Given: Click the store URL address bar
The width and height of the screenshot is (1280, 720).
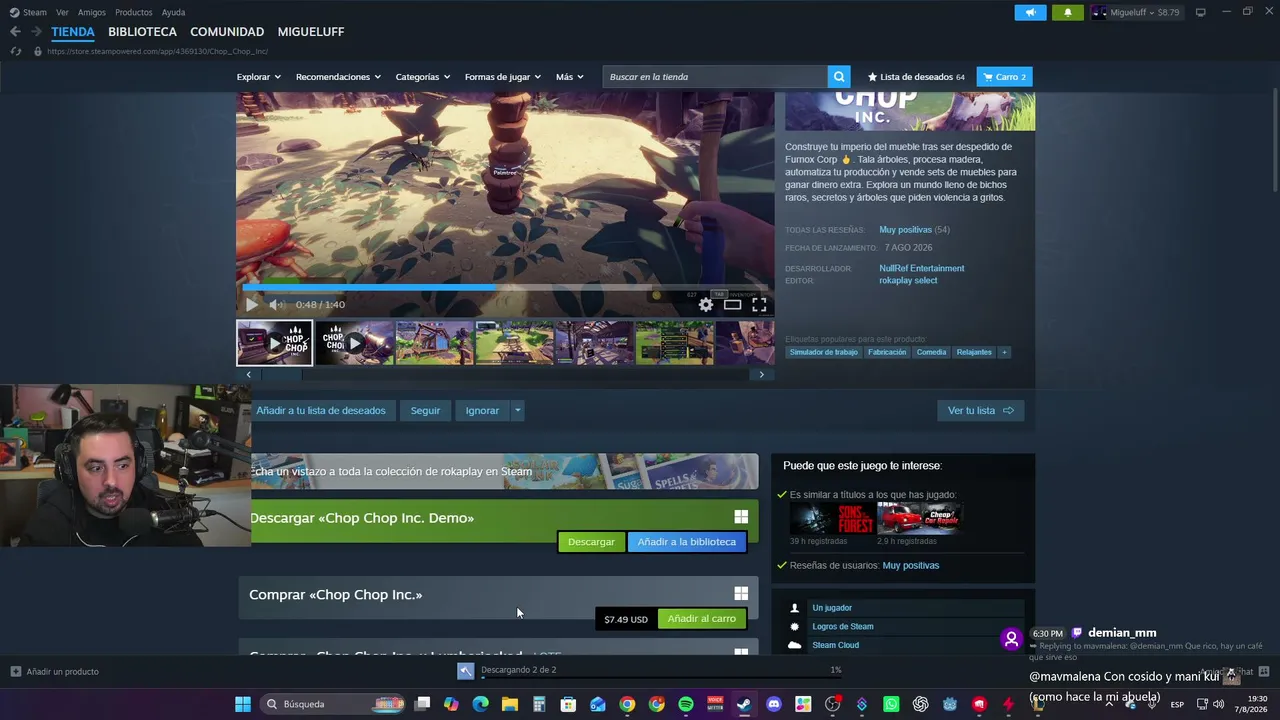Looking at the screenshot, I should (157, 51).
